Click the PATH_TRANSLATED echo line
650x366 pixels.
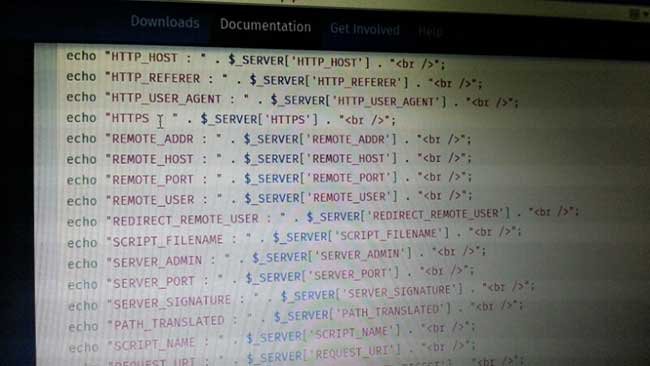[296, 317]
